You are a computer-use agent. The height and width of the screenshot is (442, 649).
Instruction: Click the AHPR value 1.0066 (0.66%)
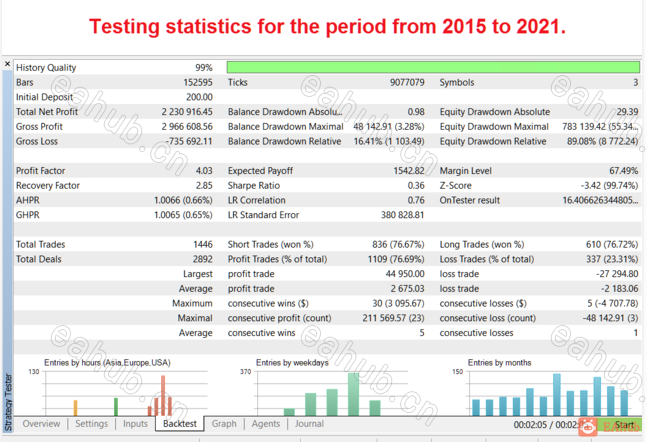click(x=183, y=200)
